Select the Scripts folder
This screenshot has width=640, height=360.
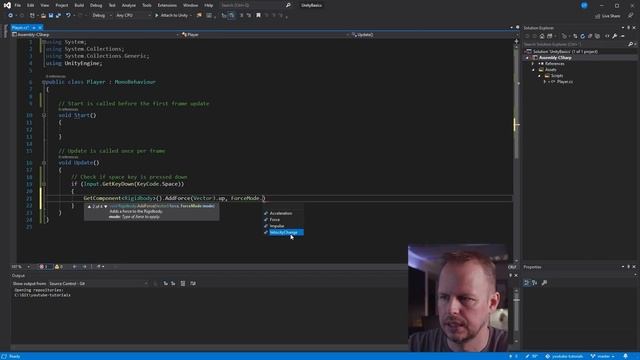pyautogui.click(x=557, y=76)
